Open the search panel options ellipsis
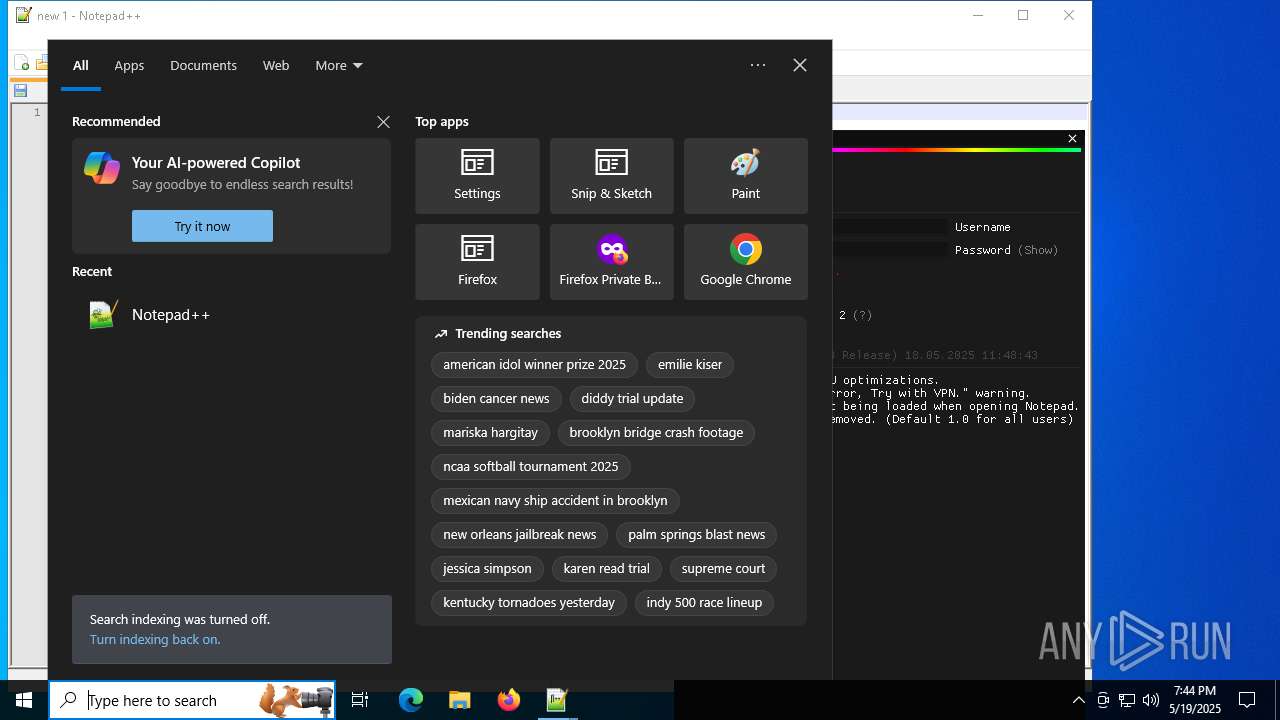This screenshot has height=720, width=1280. [758, 65]
